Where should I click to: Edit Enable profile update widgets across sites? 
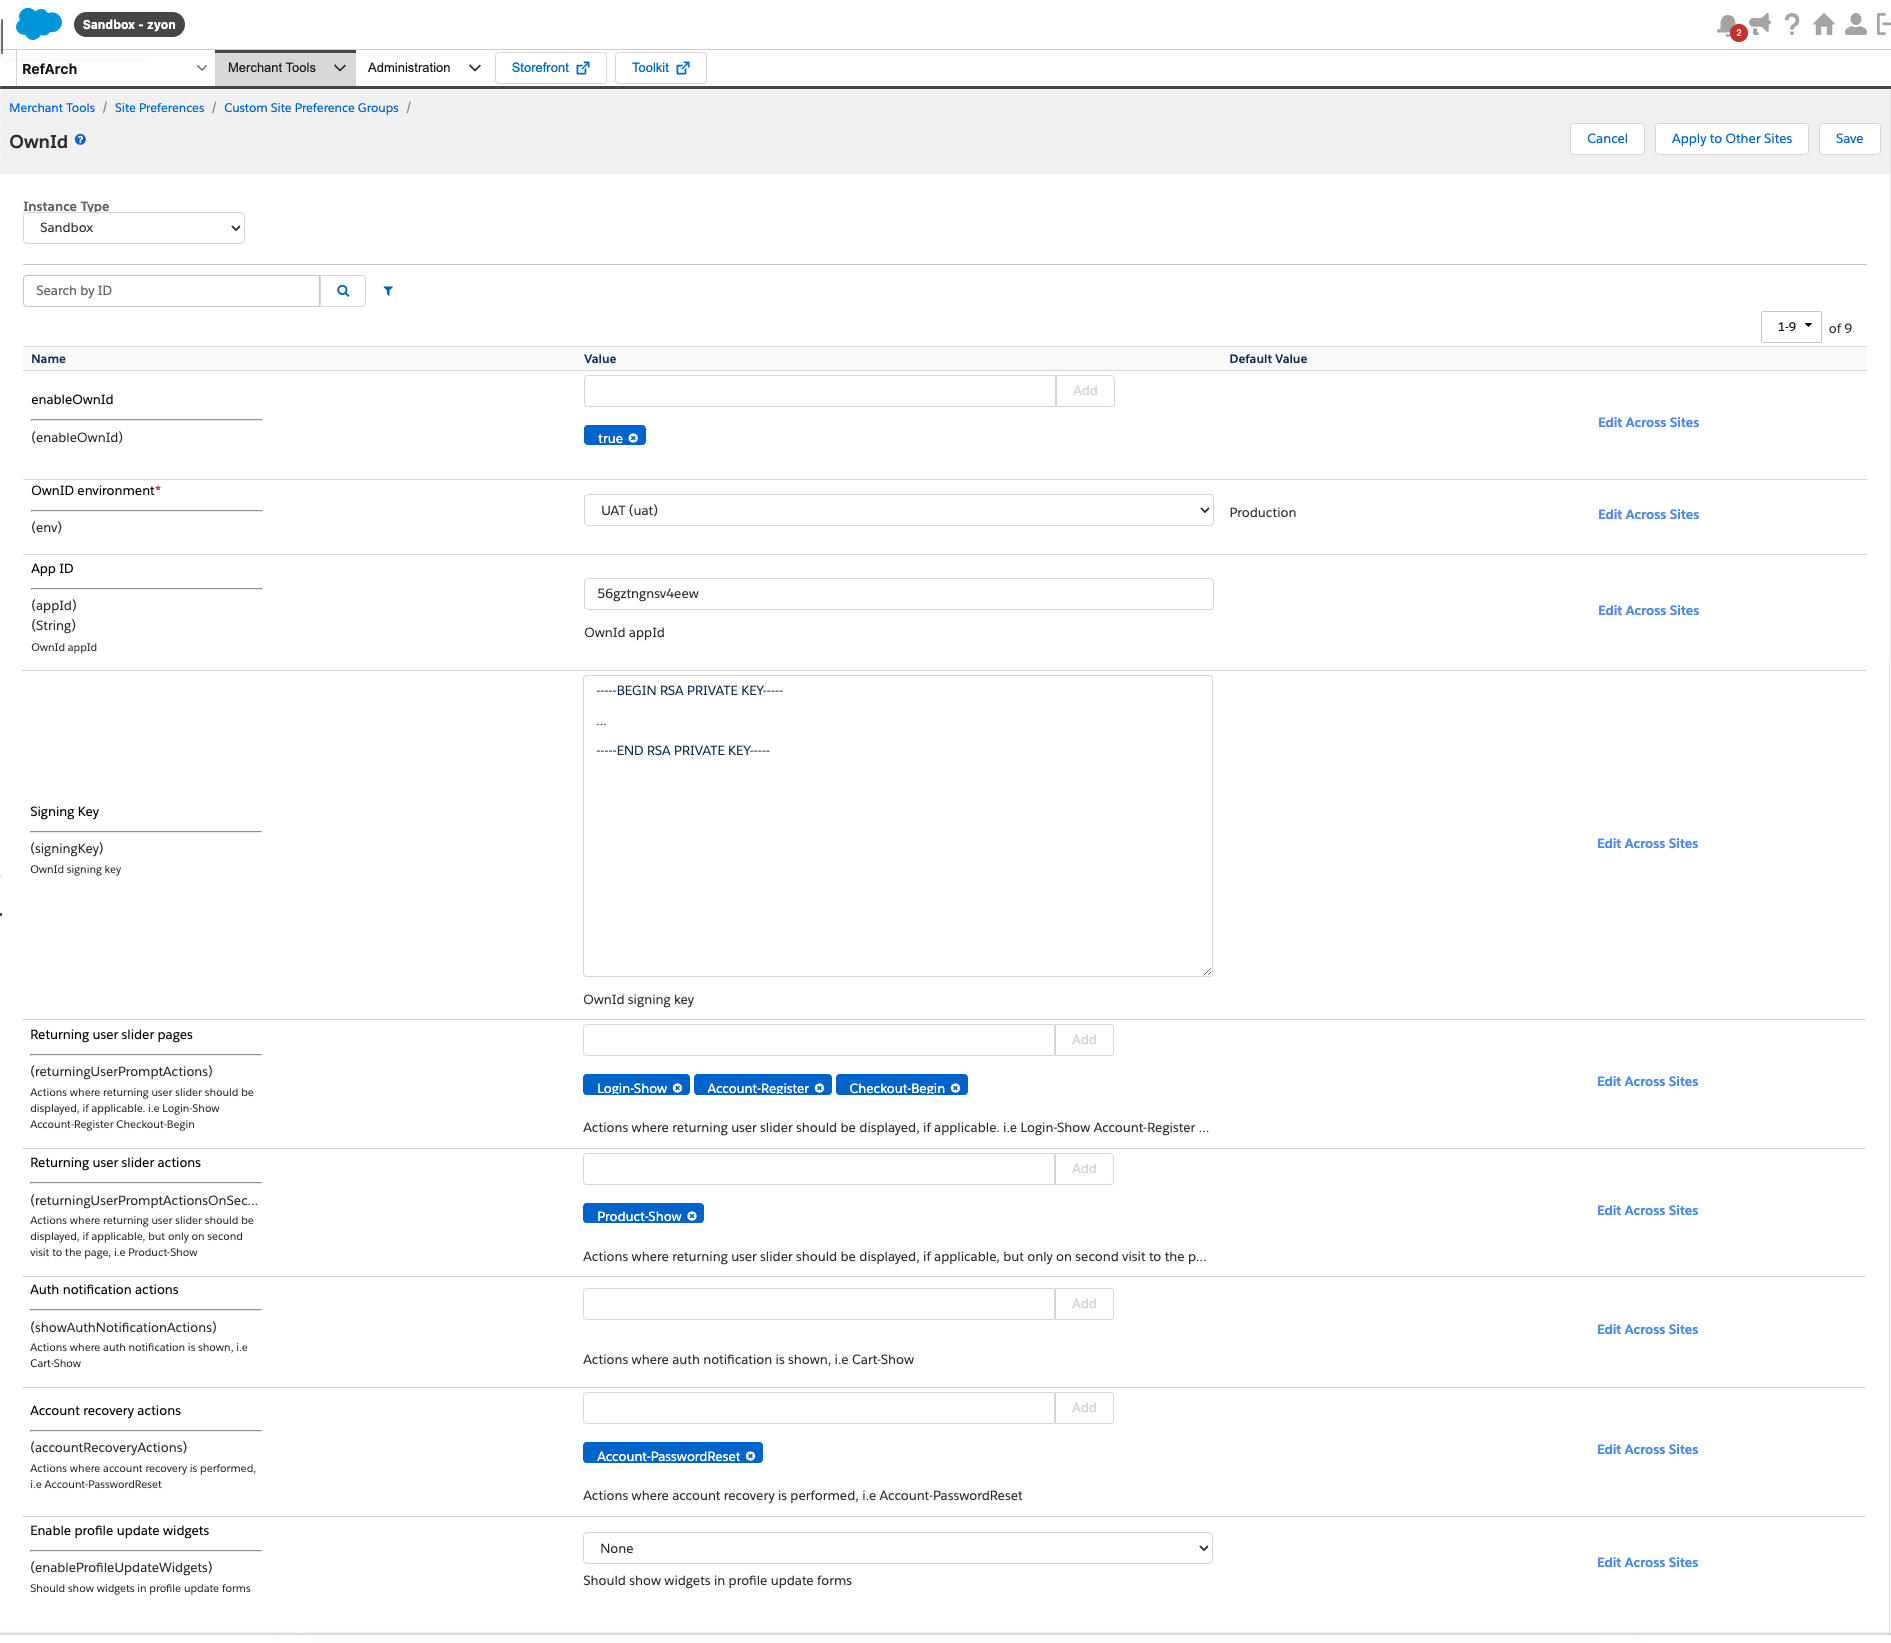(x=1647, y=1563)
